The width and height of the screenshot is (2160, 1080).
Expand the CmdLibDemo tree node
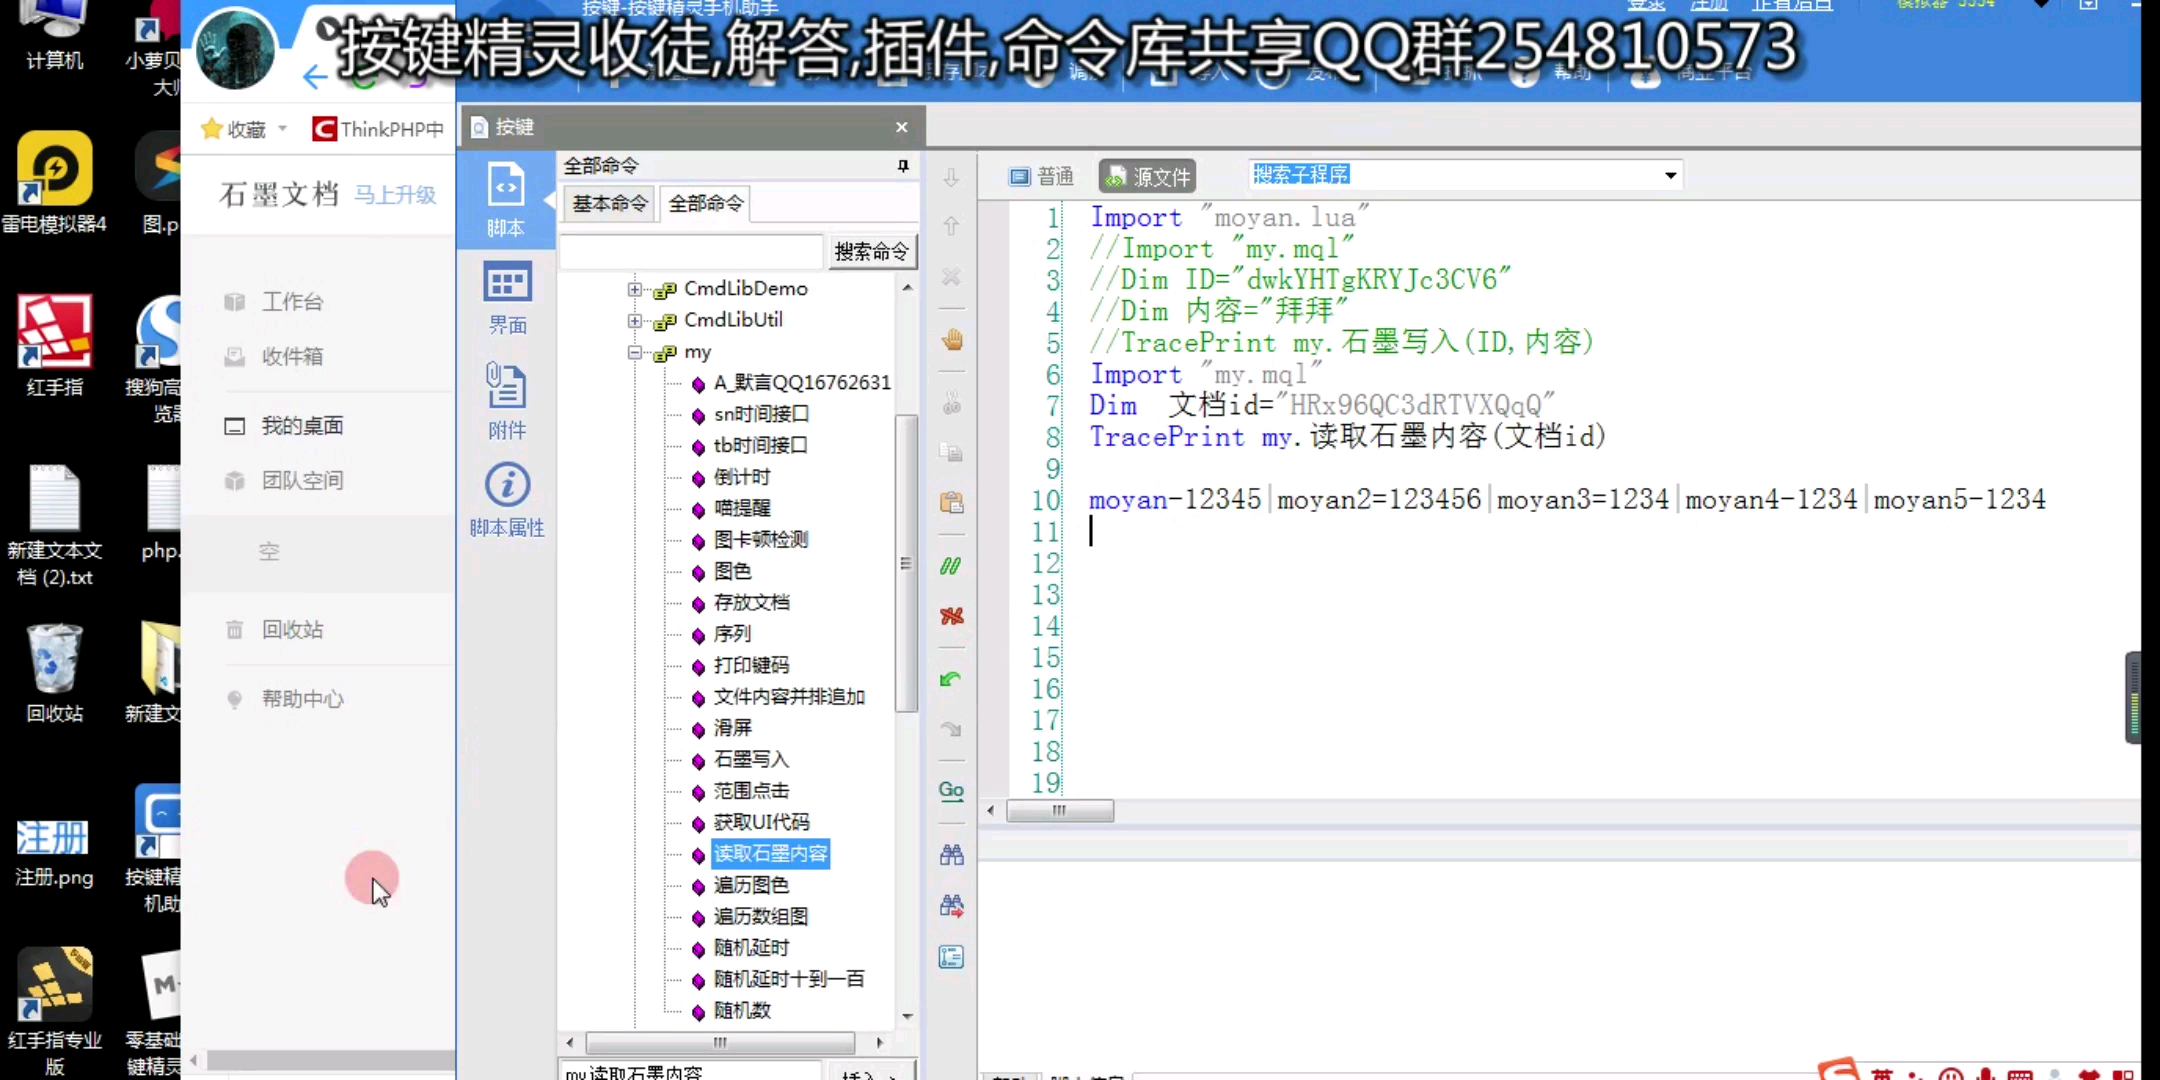[x=634, y=289]
